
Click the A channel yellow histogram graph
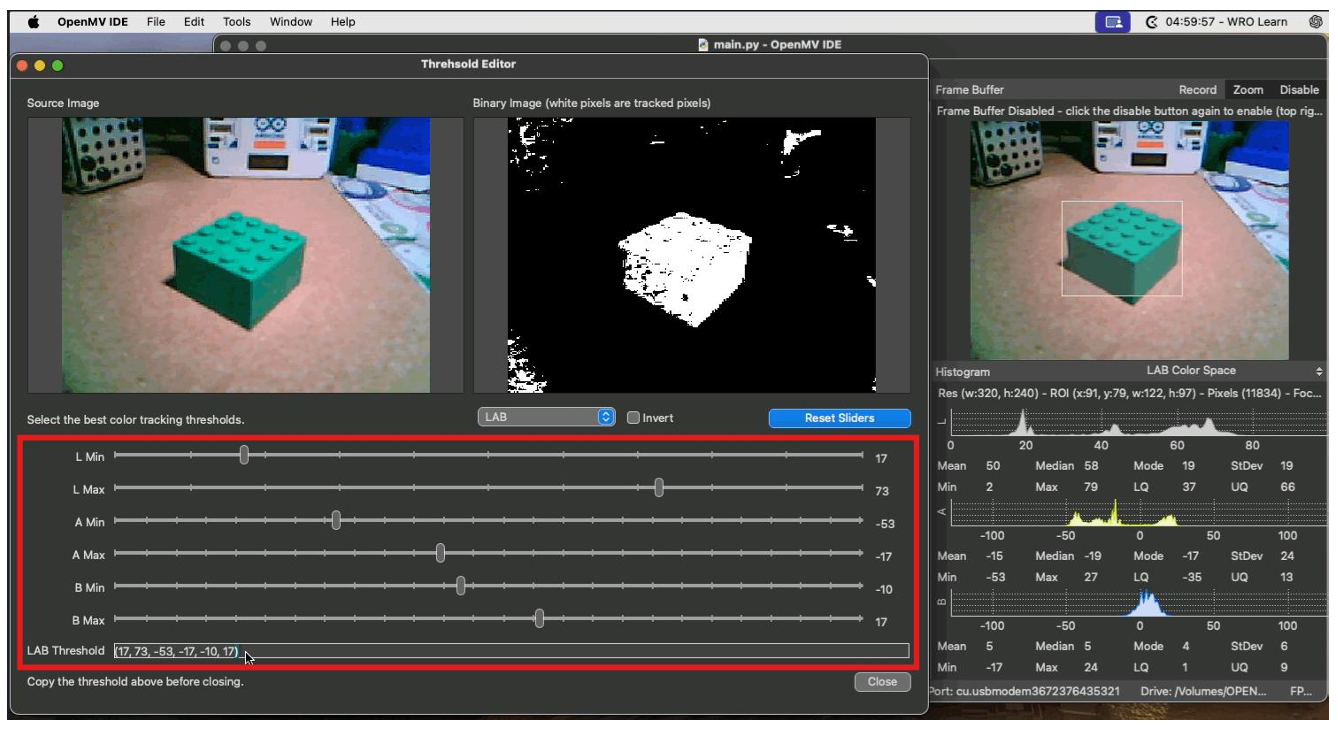coord(1138,512)
